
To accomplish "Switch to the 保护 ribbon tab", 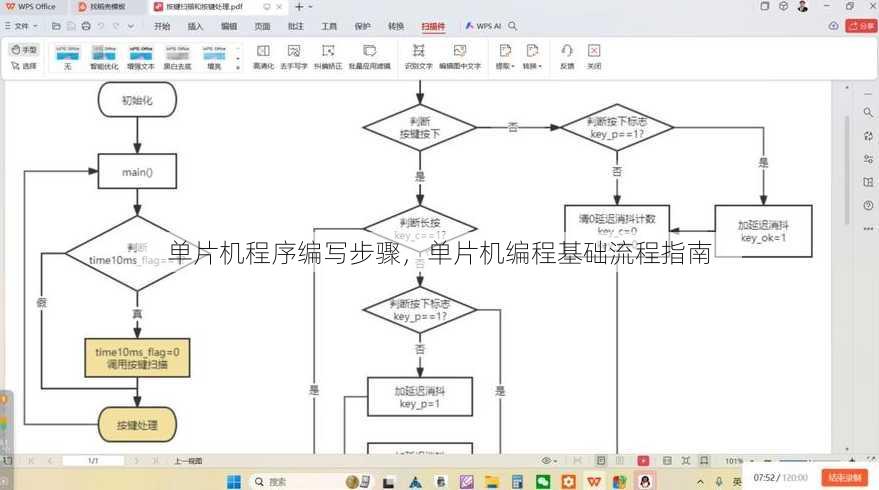I will click(363, 26).
